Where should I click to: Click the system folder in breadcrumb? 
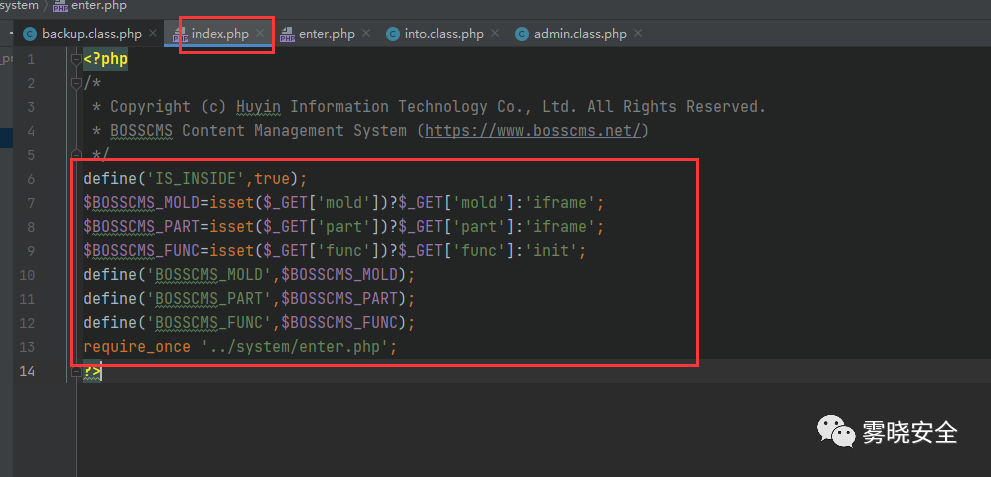pos(20,6)
